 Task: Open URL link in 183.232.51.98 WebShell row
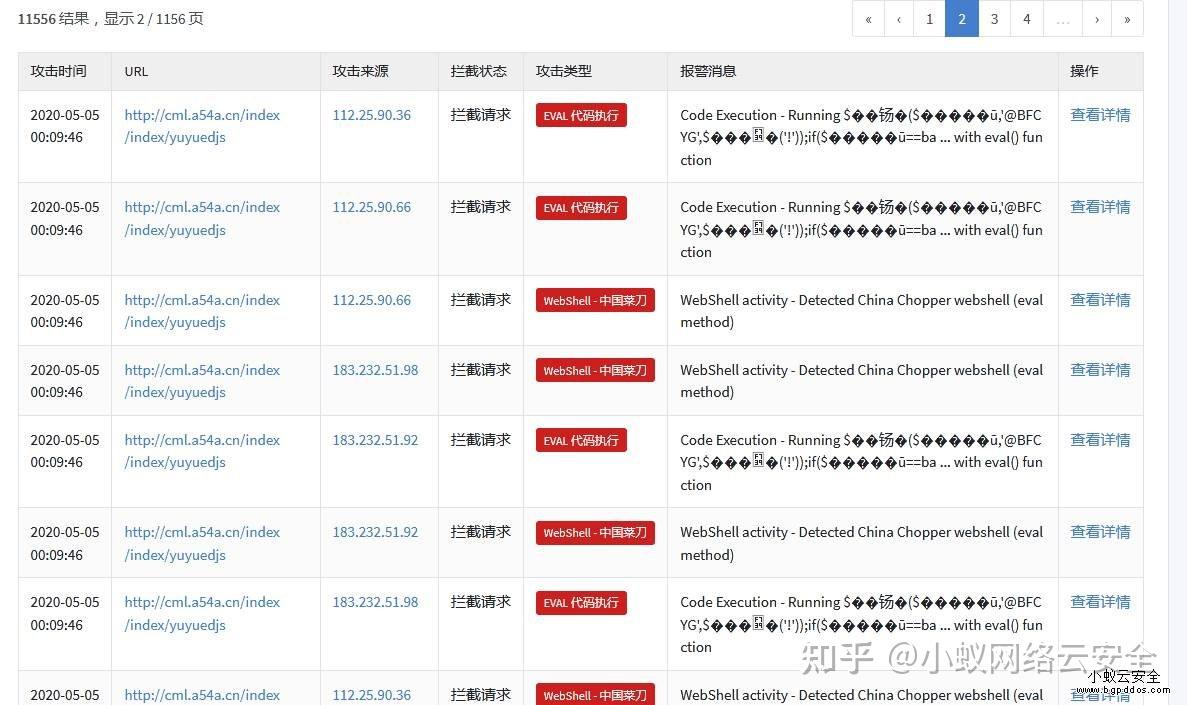pyautogui.click(x=202, y=381)
